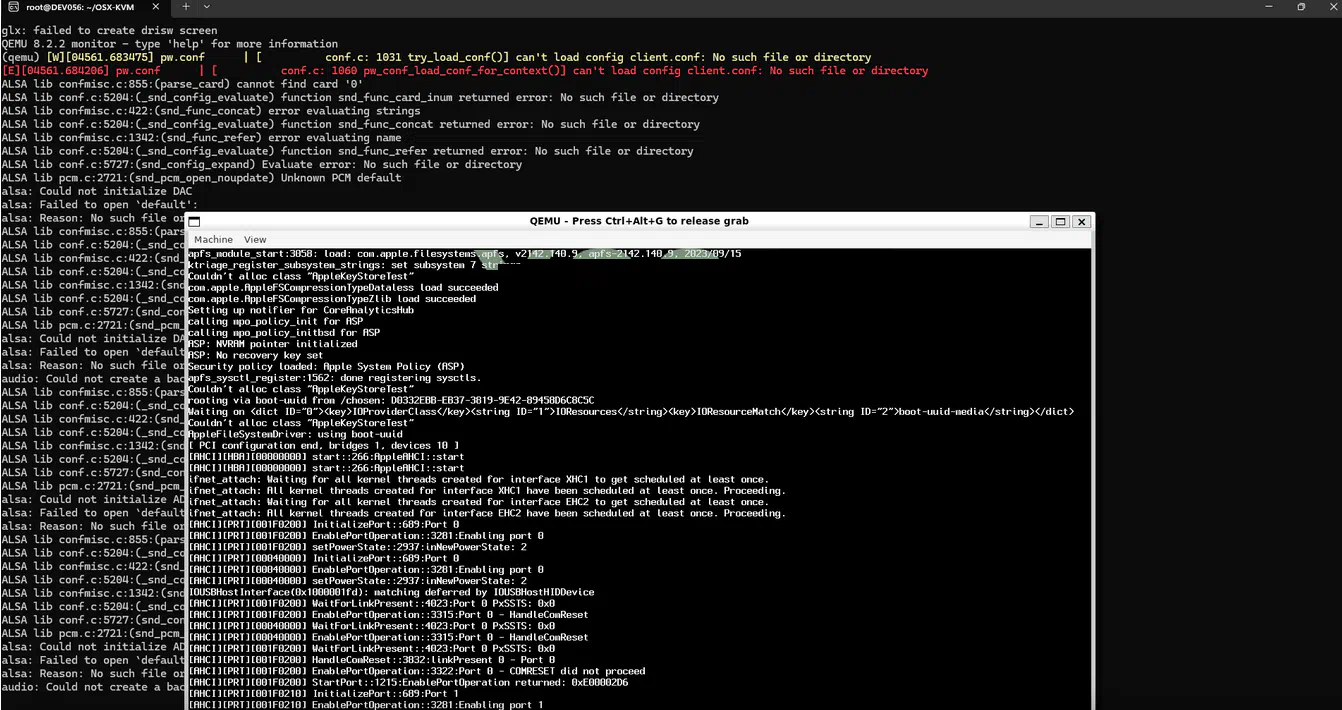Click 'Waiting on <dict ID="0">' line
This screenshot has height=710, width=1342.
pos(631,412)
